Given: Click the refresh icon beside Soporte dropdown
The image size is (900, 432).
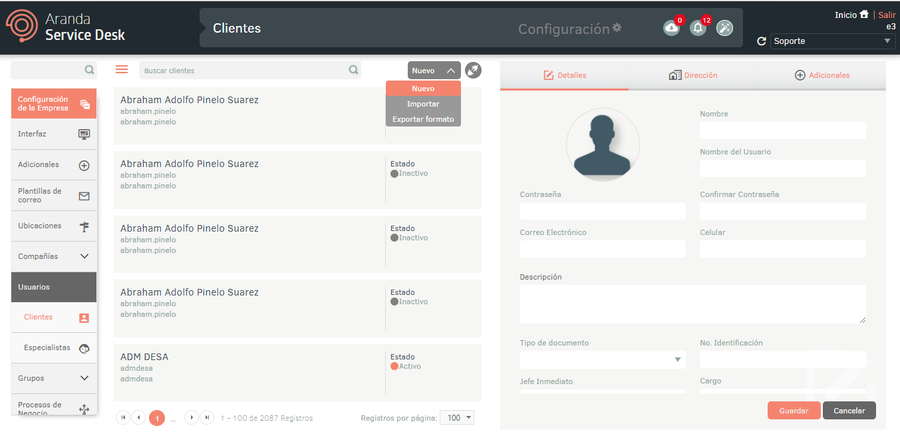Looking at the screenshot, I should click(x=762, y=42).
